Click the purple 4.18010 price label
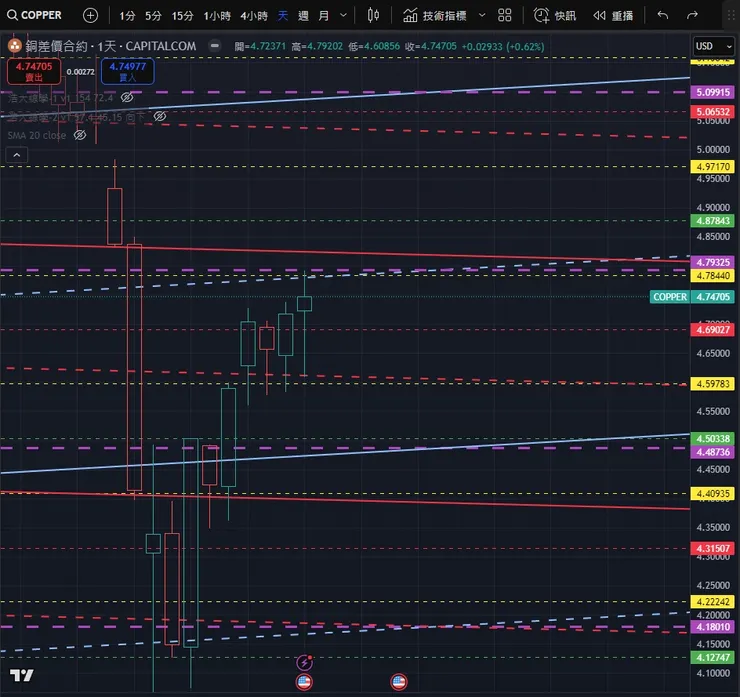 (713, 627)
